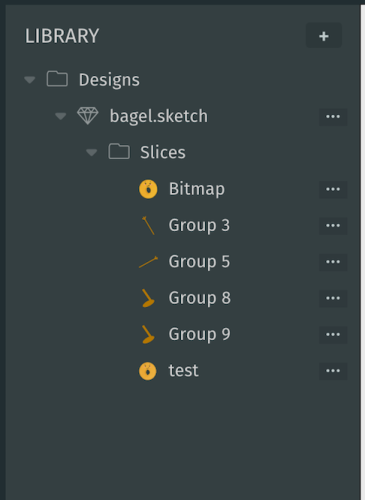Click the Bitmap bagel thumbnail
365x500 pixels.
click(x=148, y=189)
